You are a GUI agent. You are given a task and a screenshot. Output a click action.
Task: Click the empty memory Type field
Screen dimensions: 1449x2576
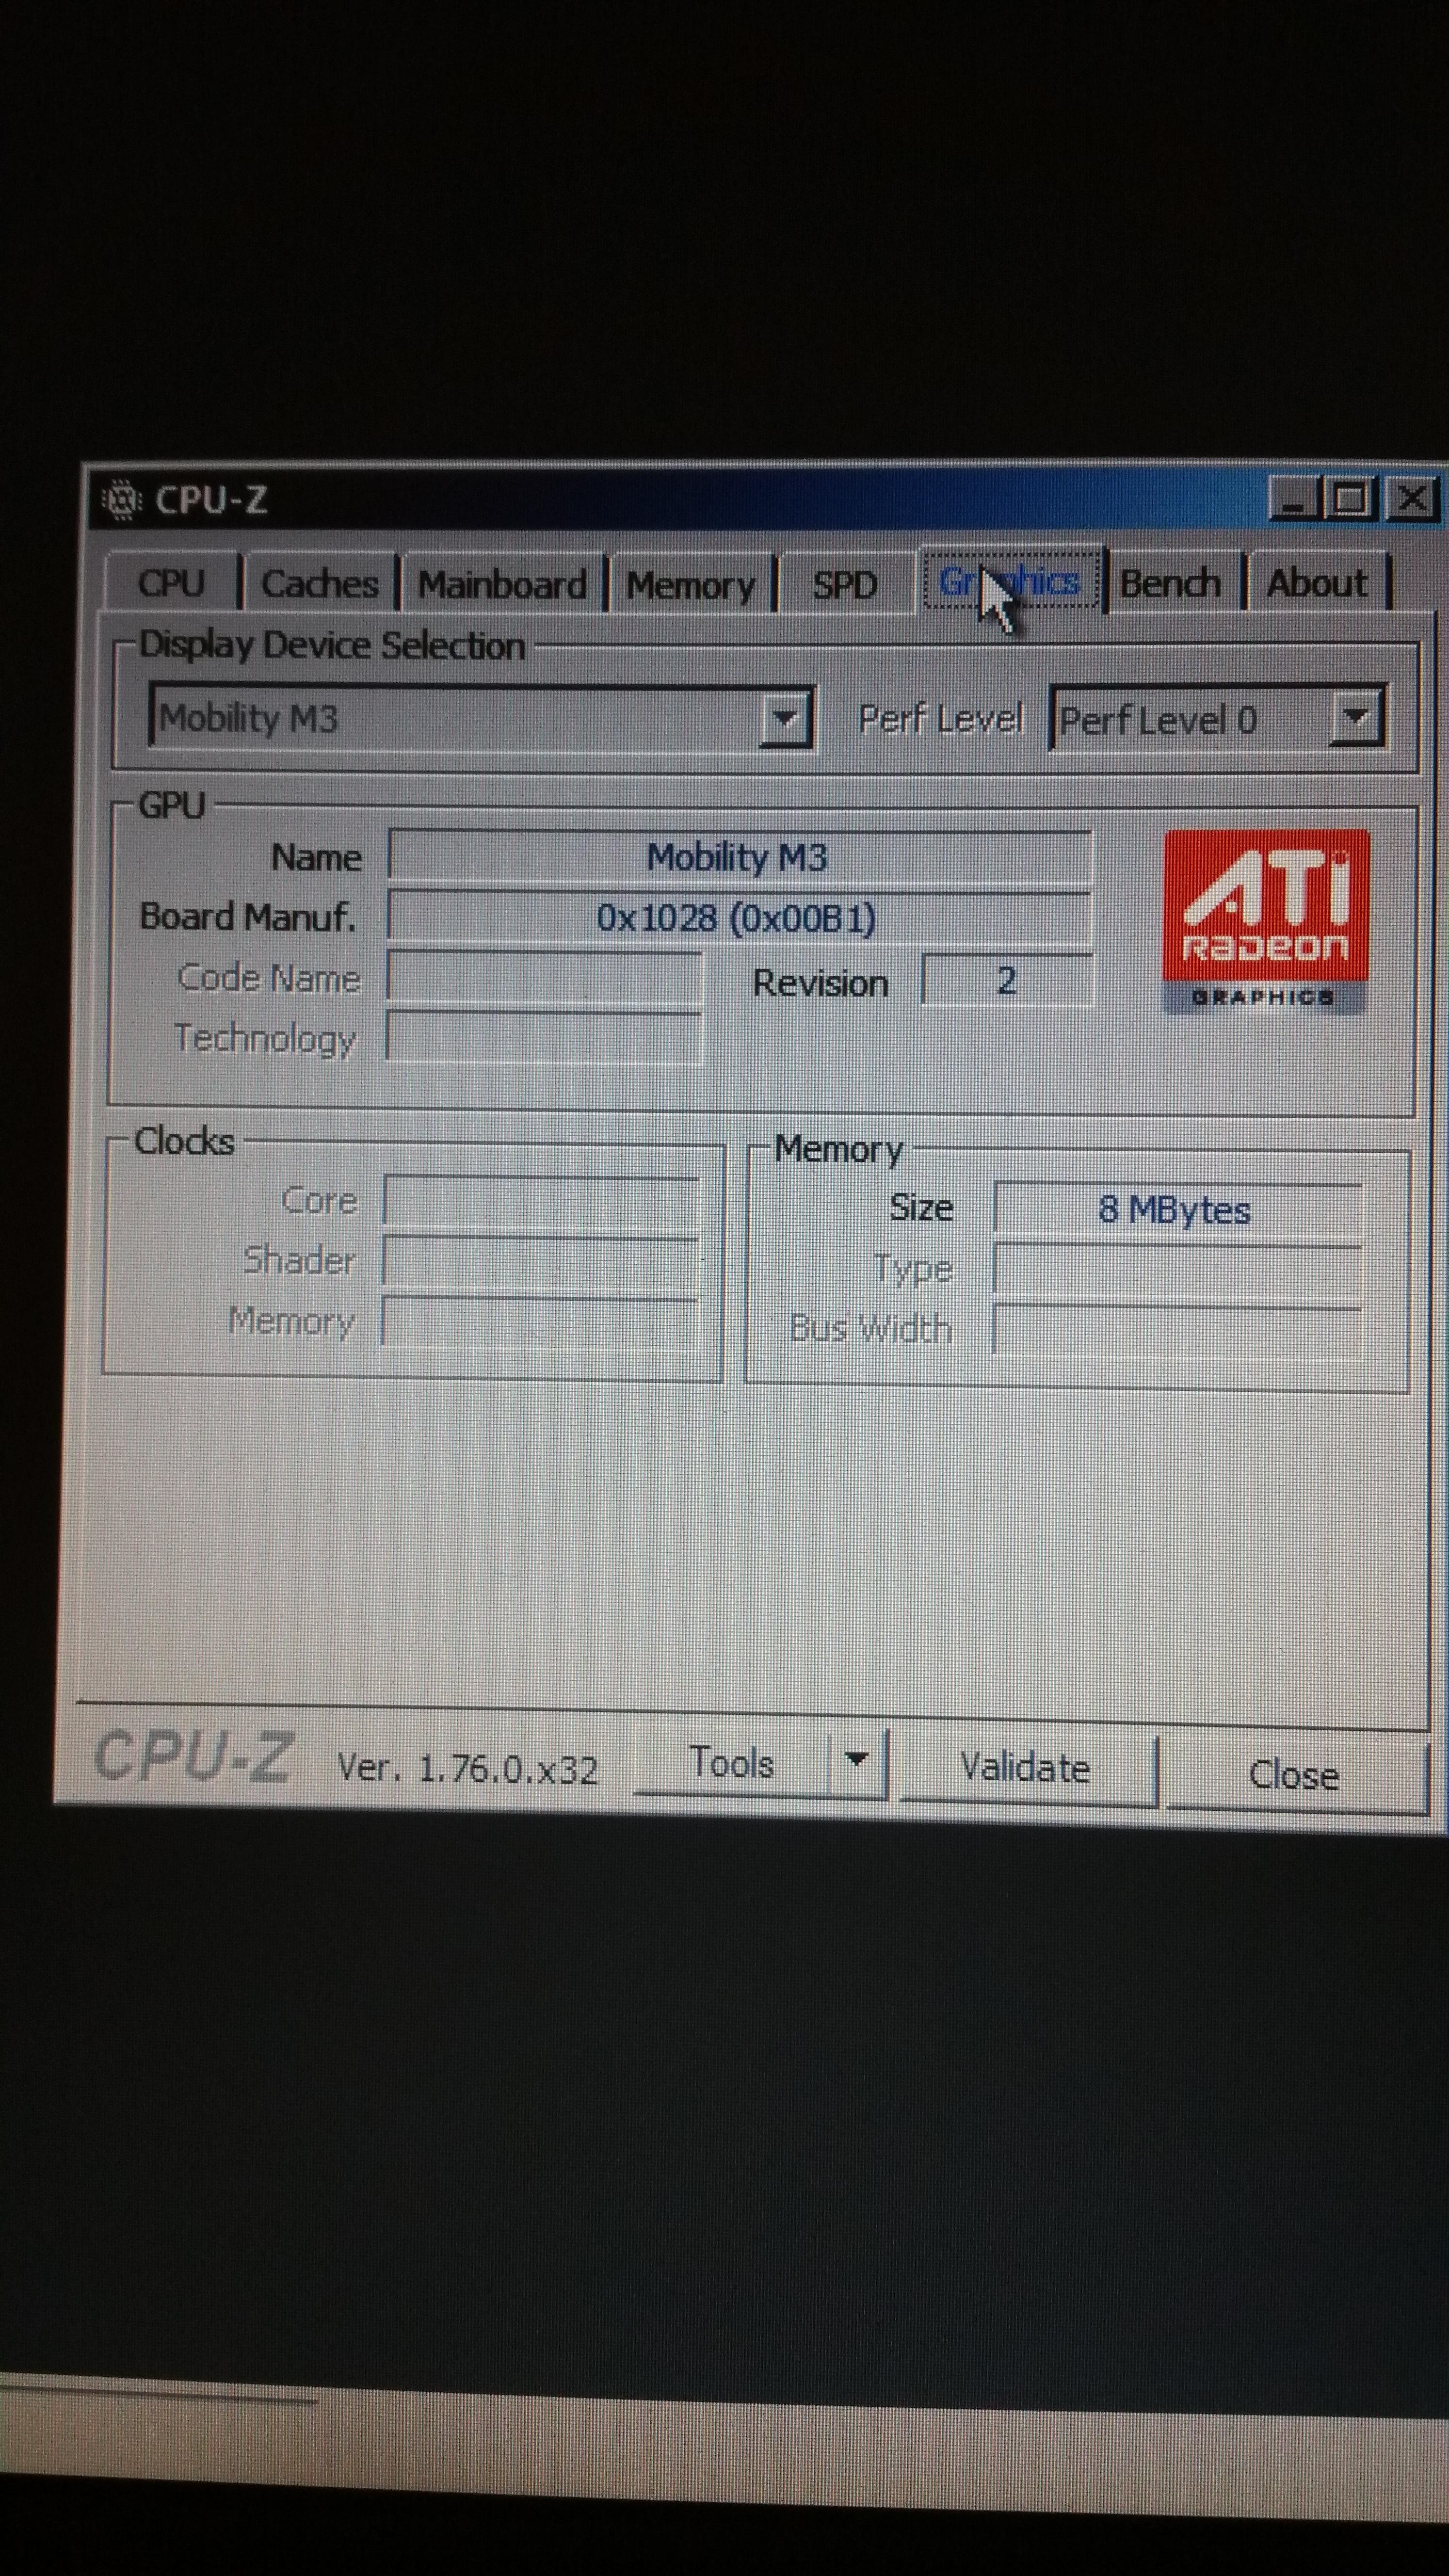1177,1270
